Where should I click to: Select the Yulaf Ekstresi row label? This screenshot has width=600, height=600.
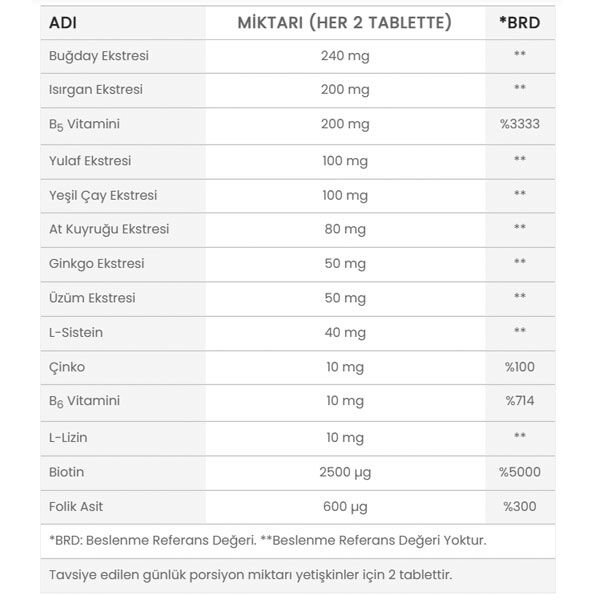click(x=90, y=160)
